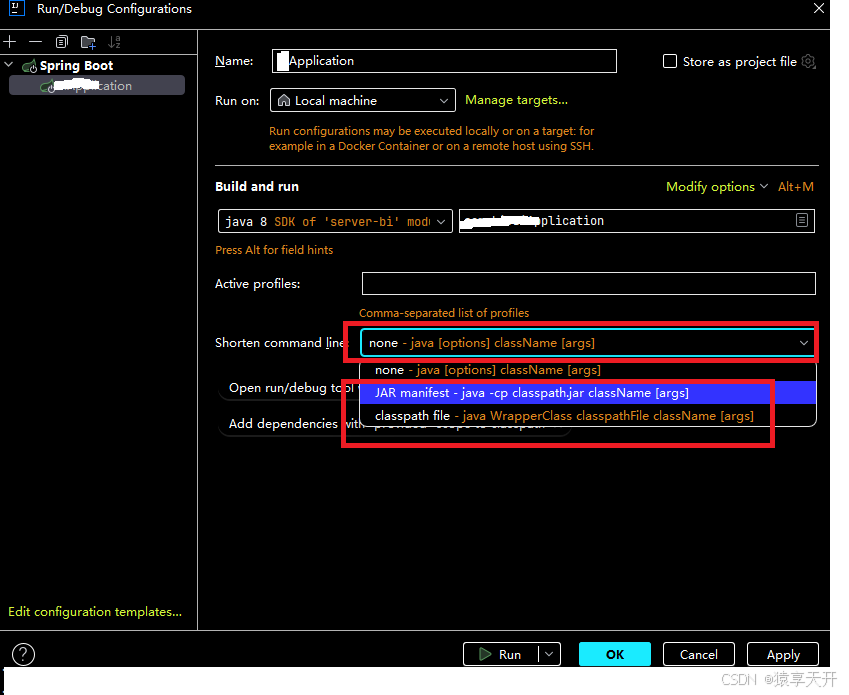The height and width of the screenshot is (695, 849).
Task: Remove configuration with minus icon
Action: (x=35, y=42)
